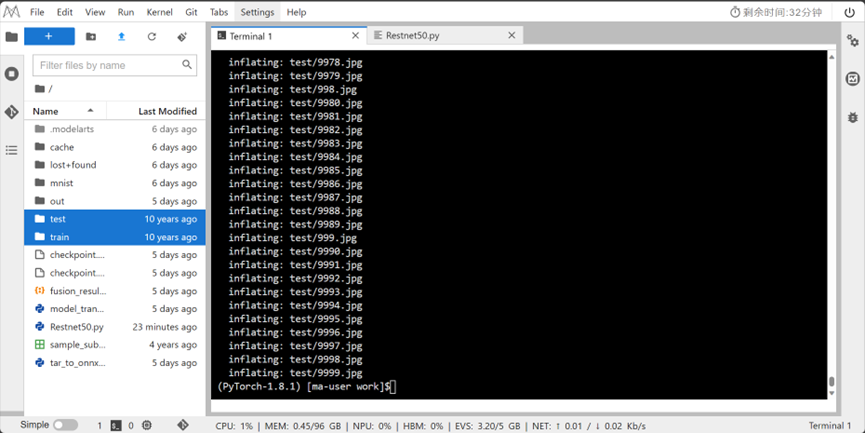Screen dimensions: 865x433
Task: Open the Run menu
Action: pyautogui.click(x=126, y=12)
